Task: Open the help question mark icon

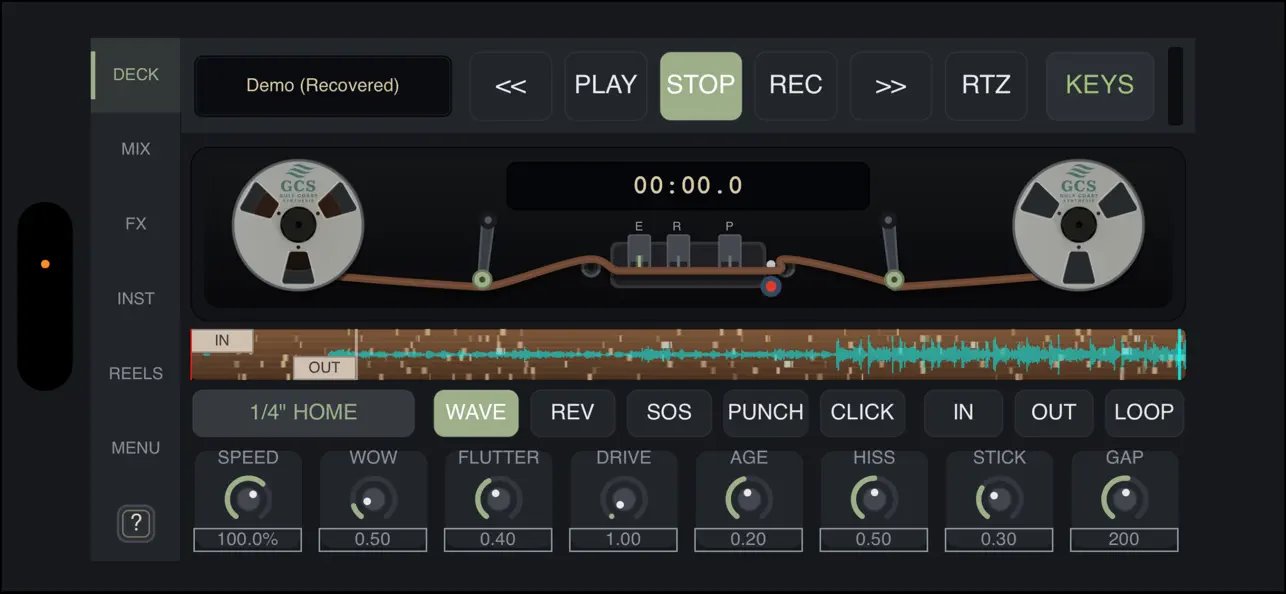Action: click(x=136, y=523)
